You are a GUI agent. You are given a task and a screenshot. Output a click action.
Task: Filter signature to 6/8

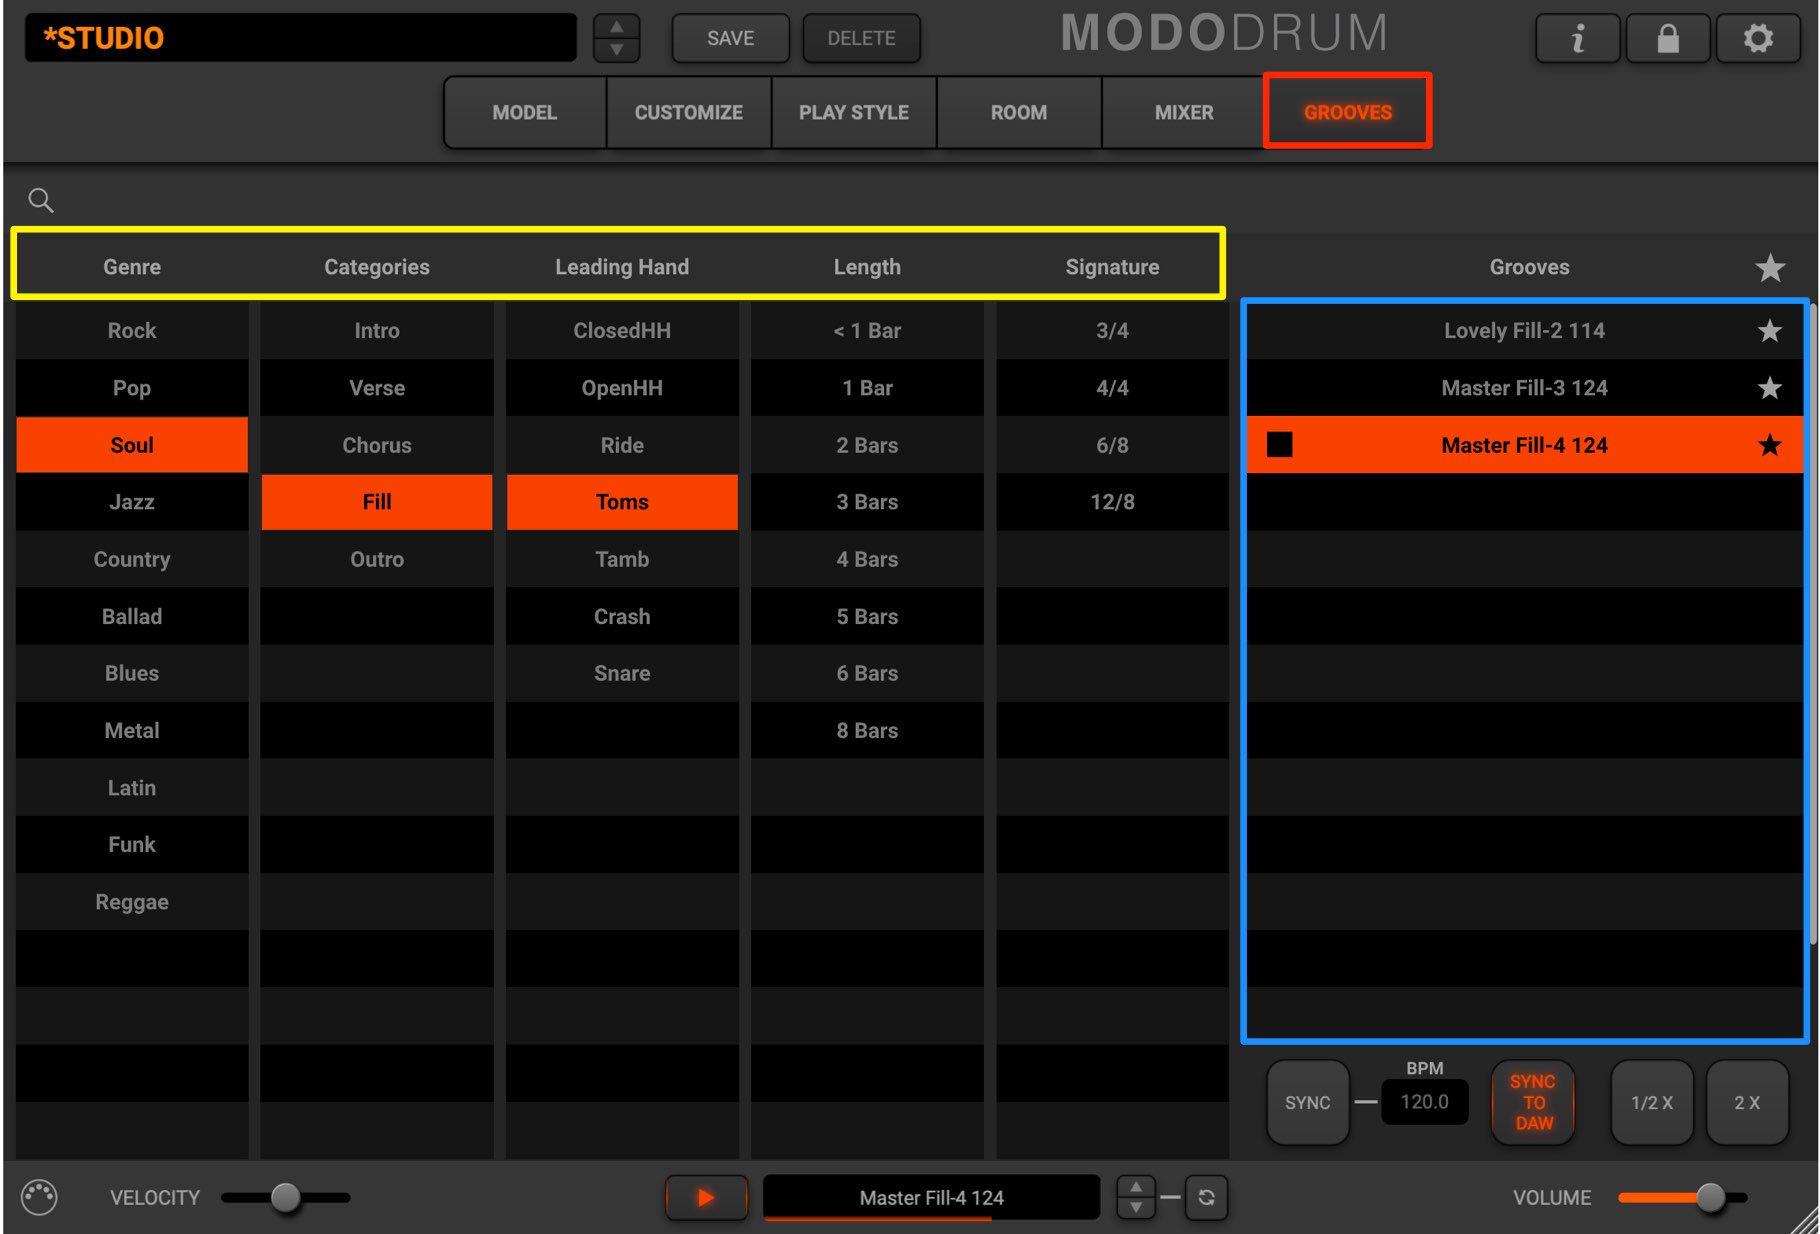coord(1112,445)
